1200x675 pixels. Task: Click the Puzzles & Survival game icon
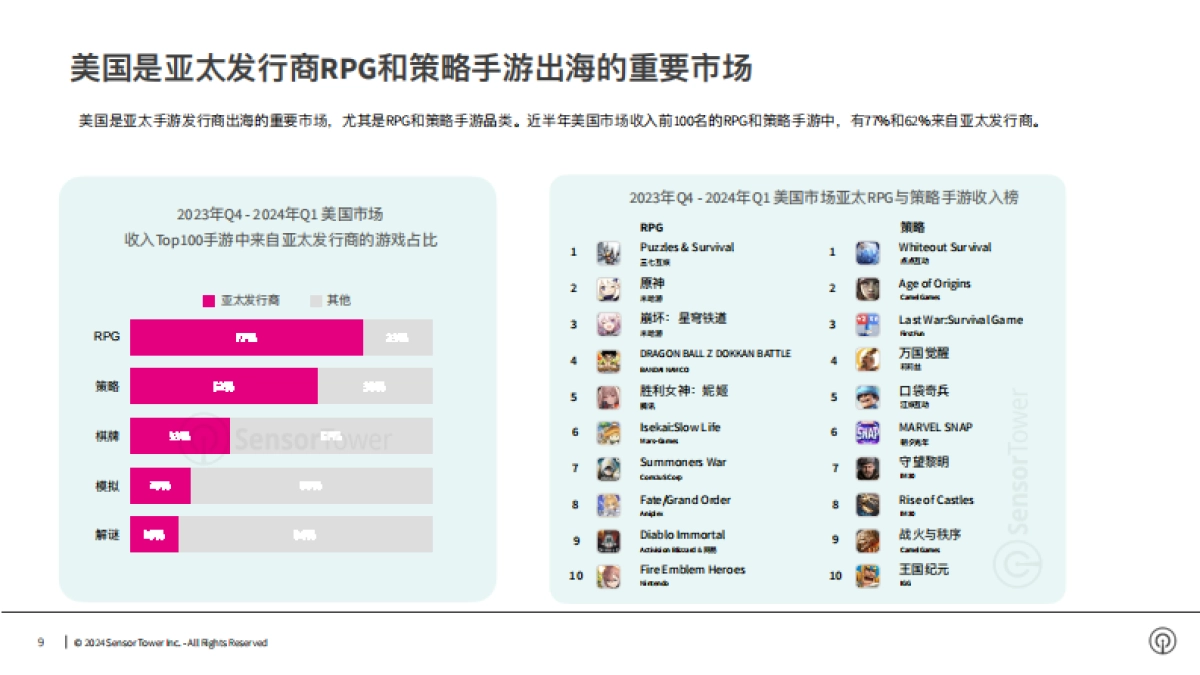(608, 251)
